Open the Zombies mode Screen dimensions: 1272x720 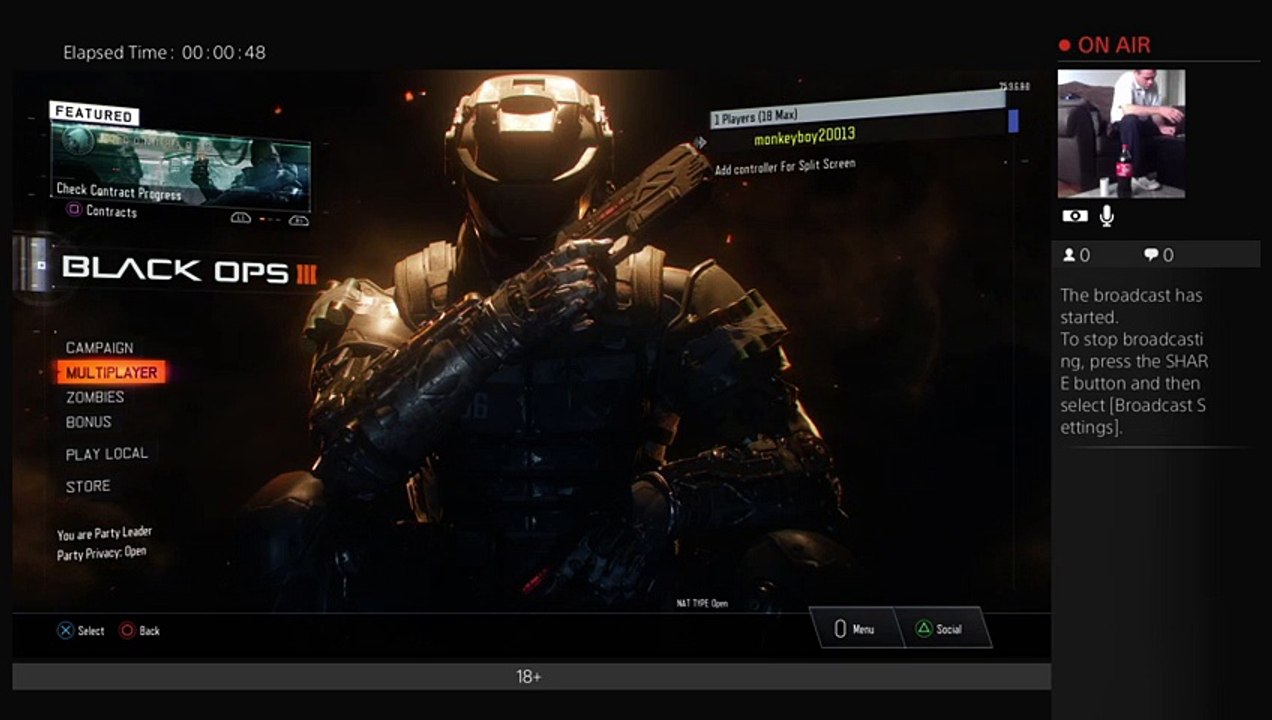pyautogui.click(x=95, y=397)
